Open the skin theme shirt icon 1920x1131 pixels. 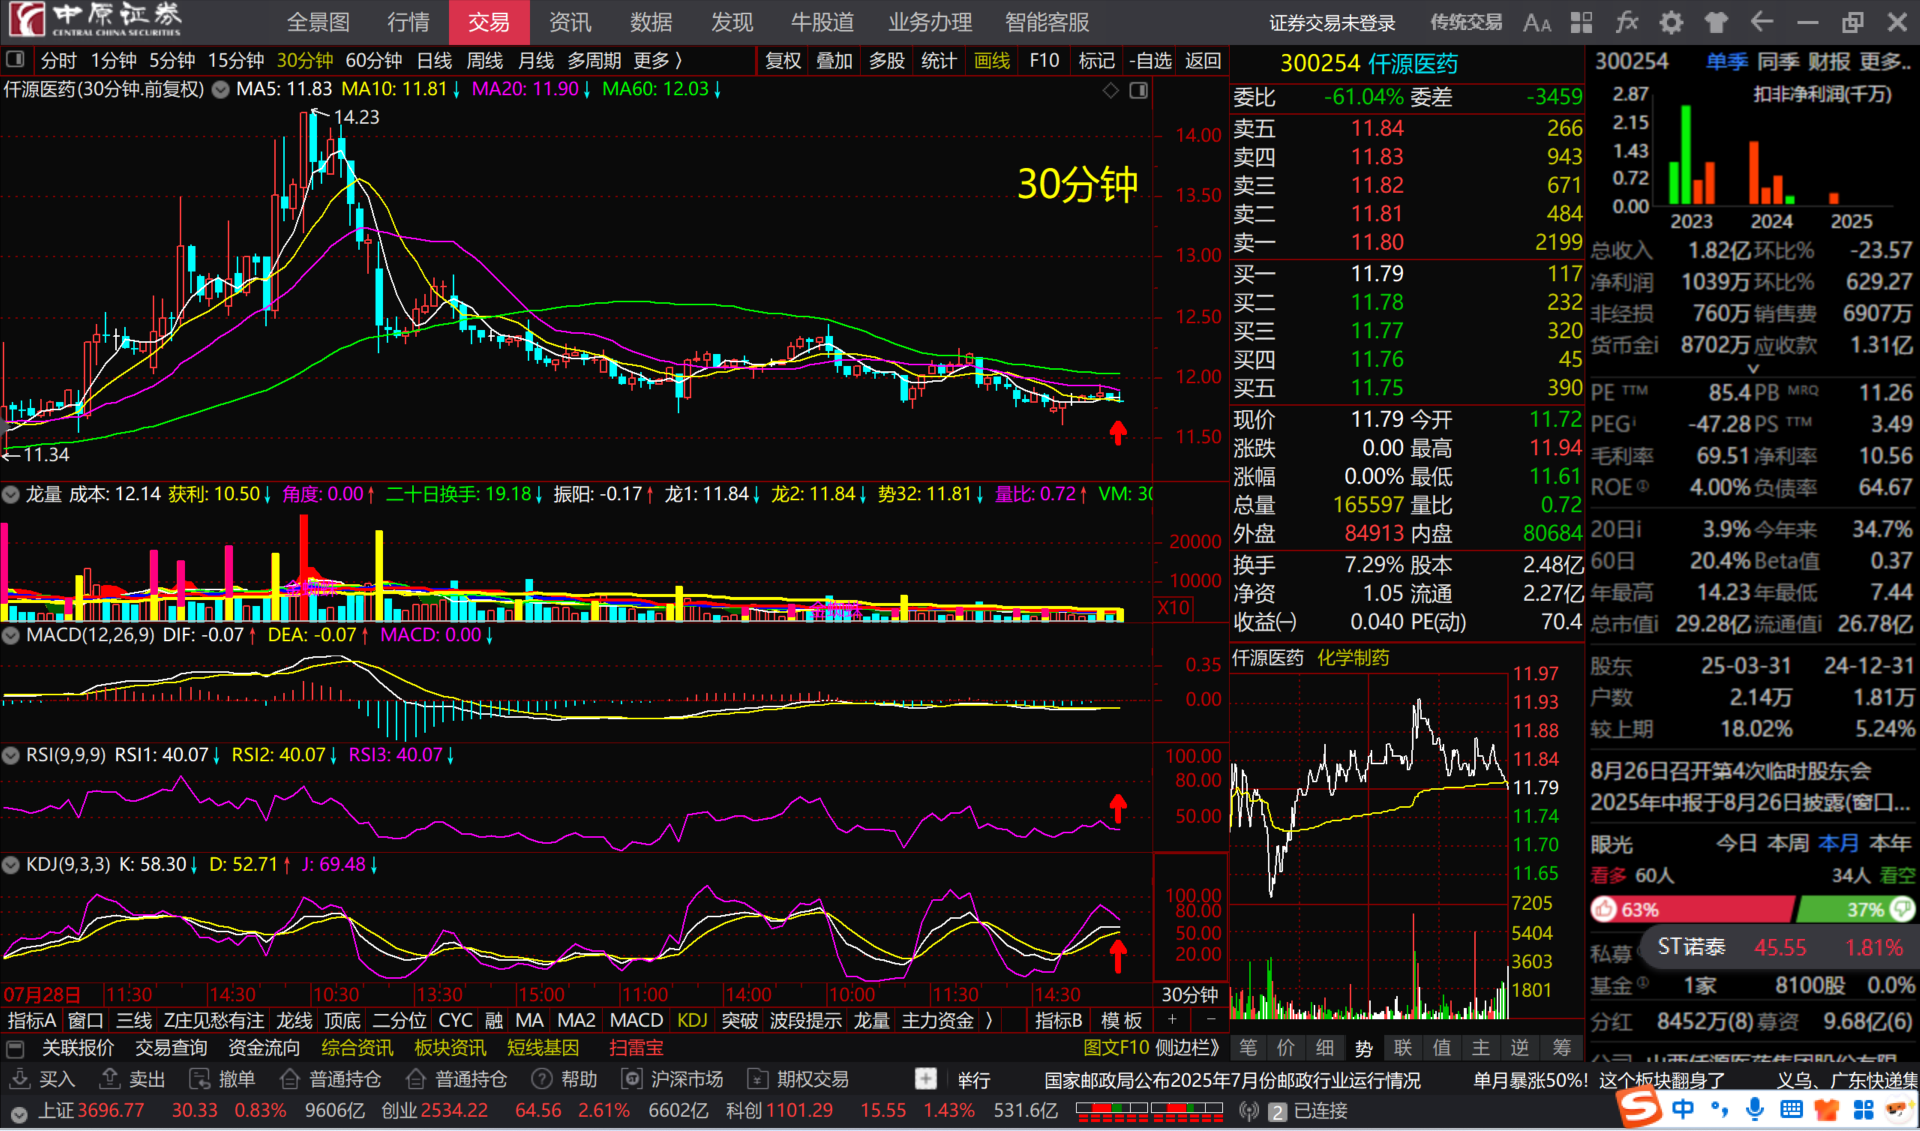pos(1716,22)
